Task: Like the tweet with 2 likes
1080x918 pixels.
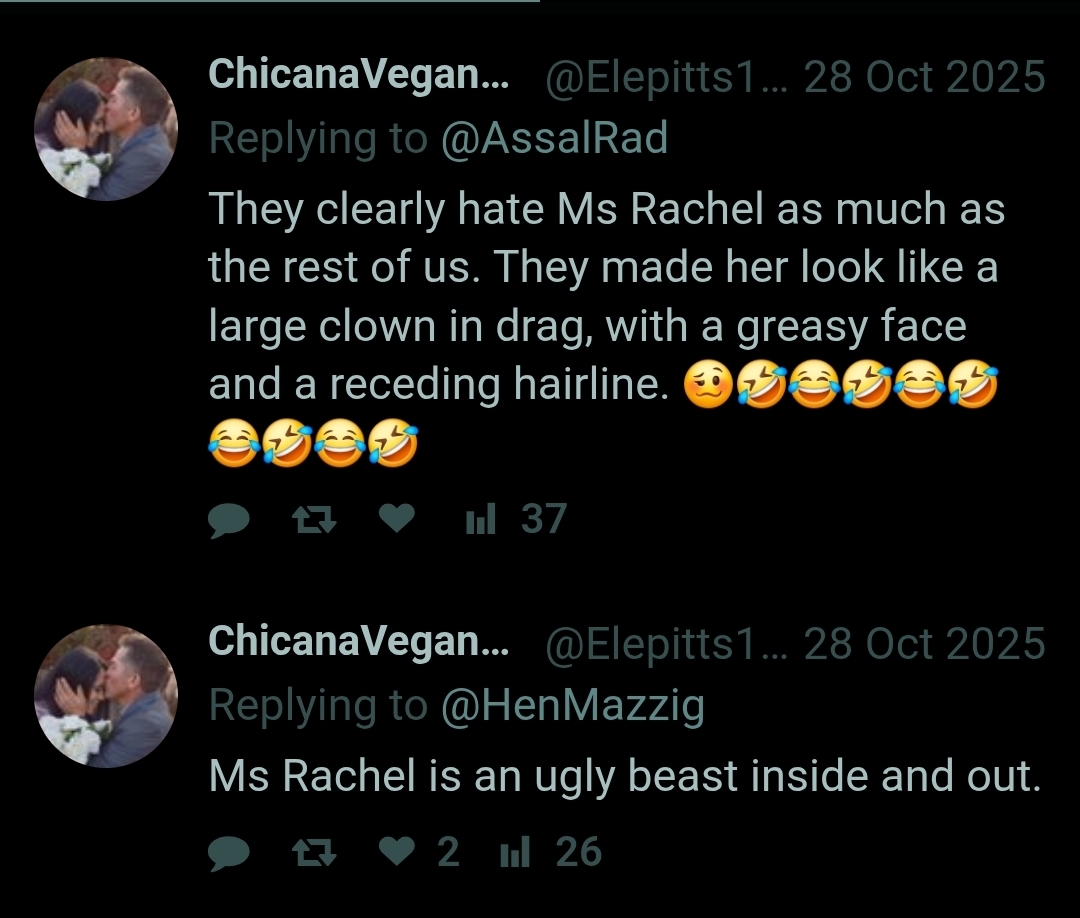Action: (397, 851)
